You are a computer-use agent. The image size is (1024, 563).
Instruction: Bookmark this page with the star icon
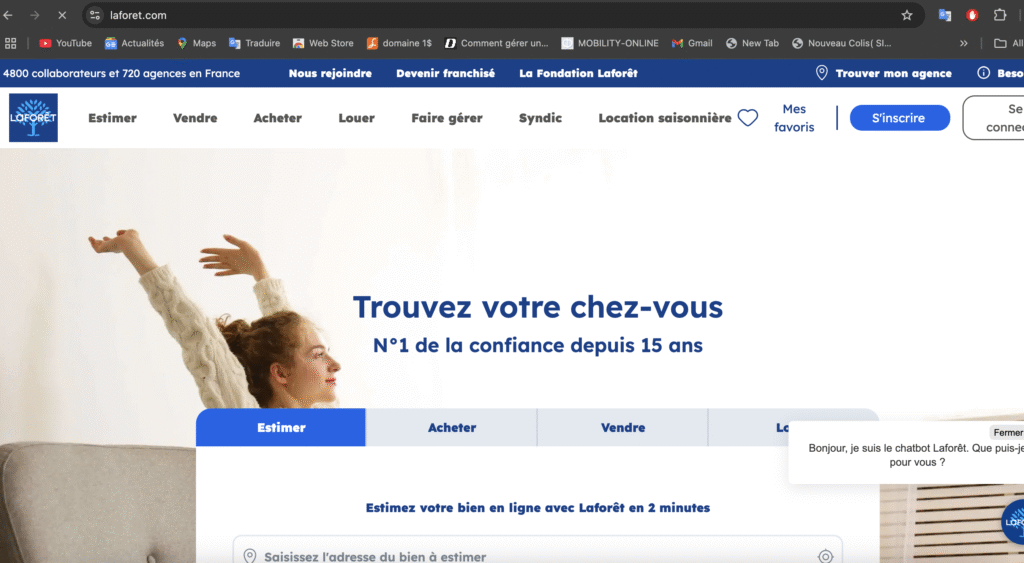tap(906, 15)
